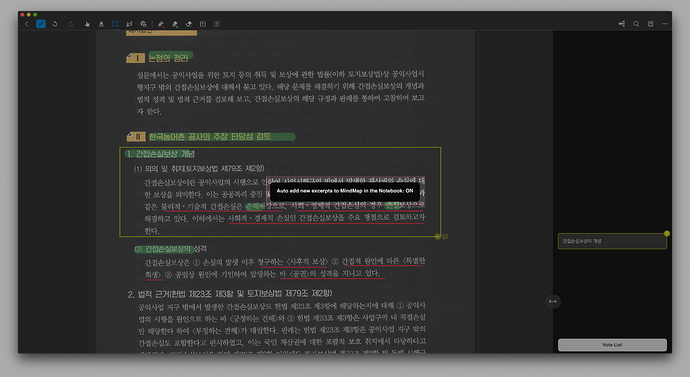The height and width of the screenshot is (377, 690).
Task: Go back using the left chevron
Action: 26,24
